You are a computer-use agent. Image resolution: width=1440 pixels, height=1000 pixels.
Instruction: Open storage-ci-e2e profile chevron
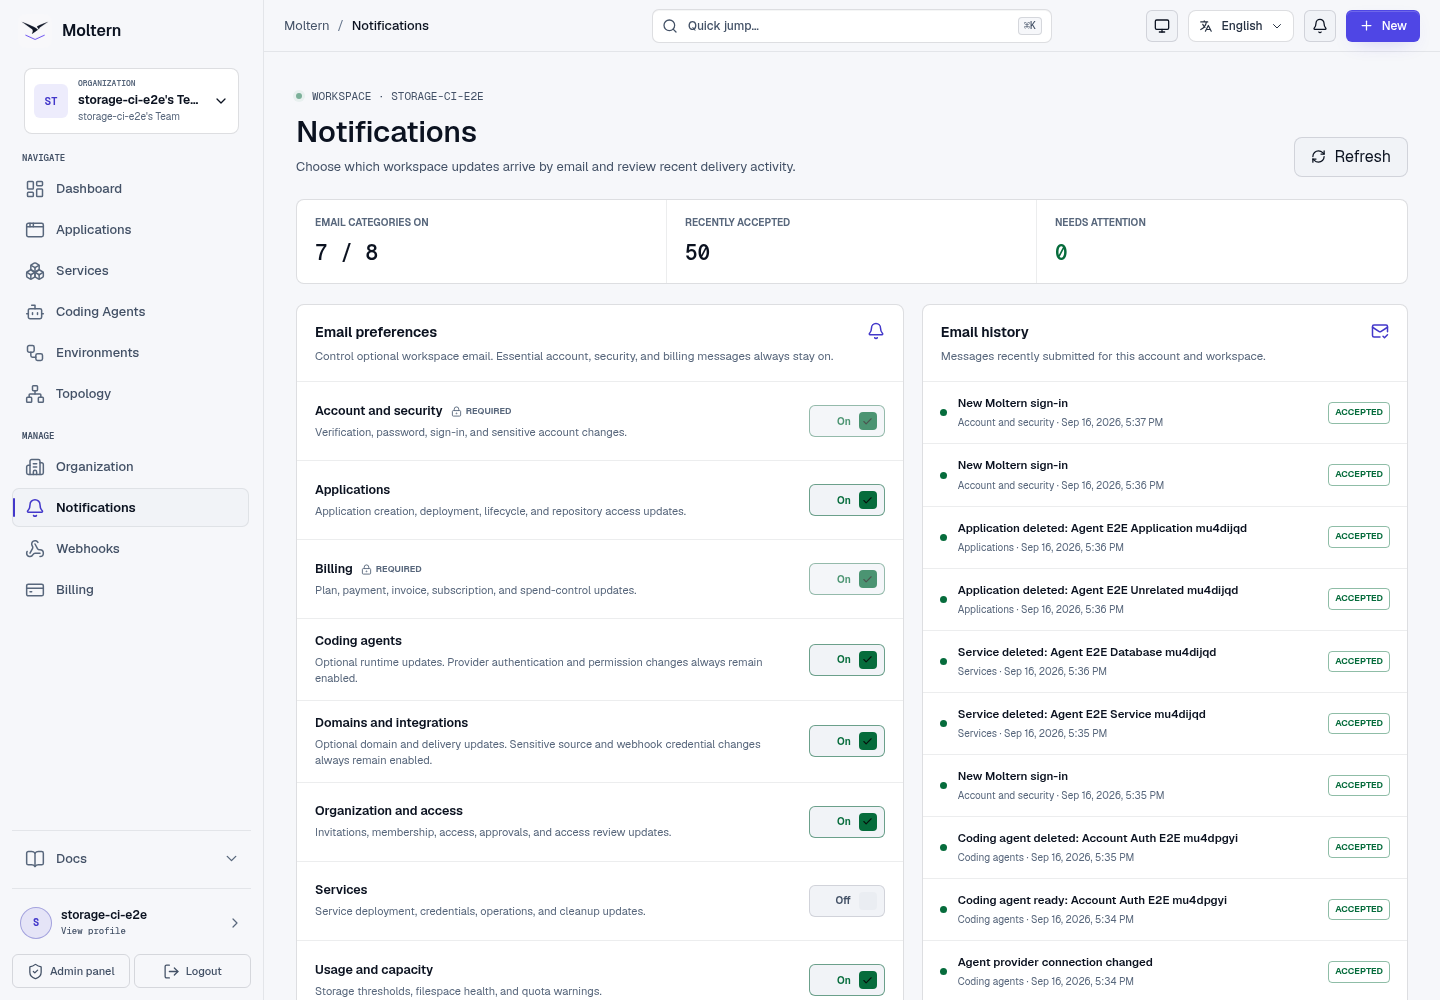click(x=235, y=923)
